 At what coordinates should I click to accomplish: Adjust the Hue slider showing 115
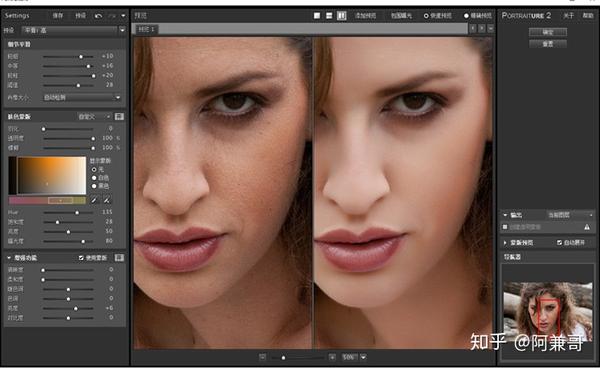68,212
